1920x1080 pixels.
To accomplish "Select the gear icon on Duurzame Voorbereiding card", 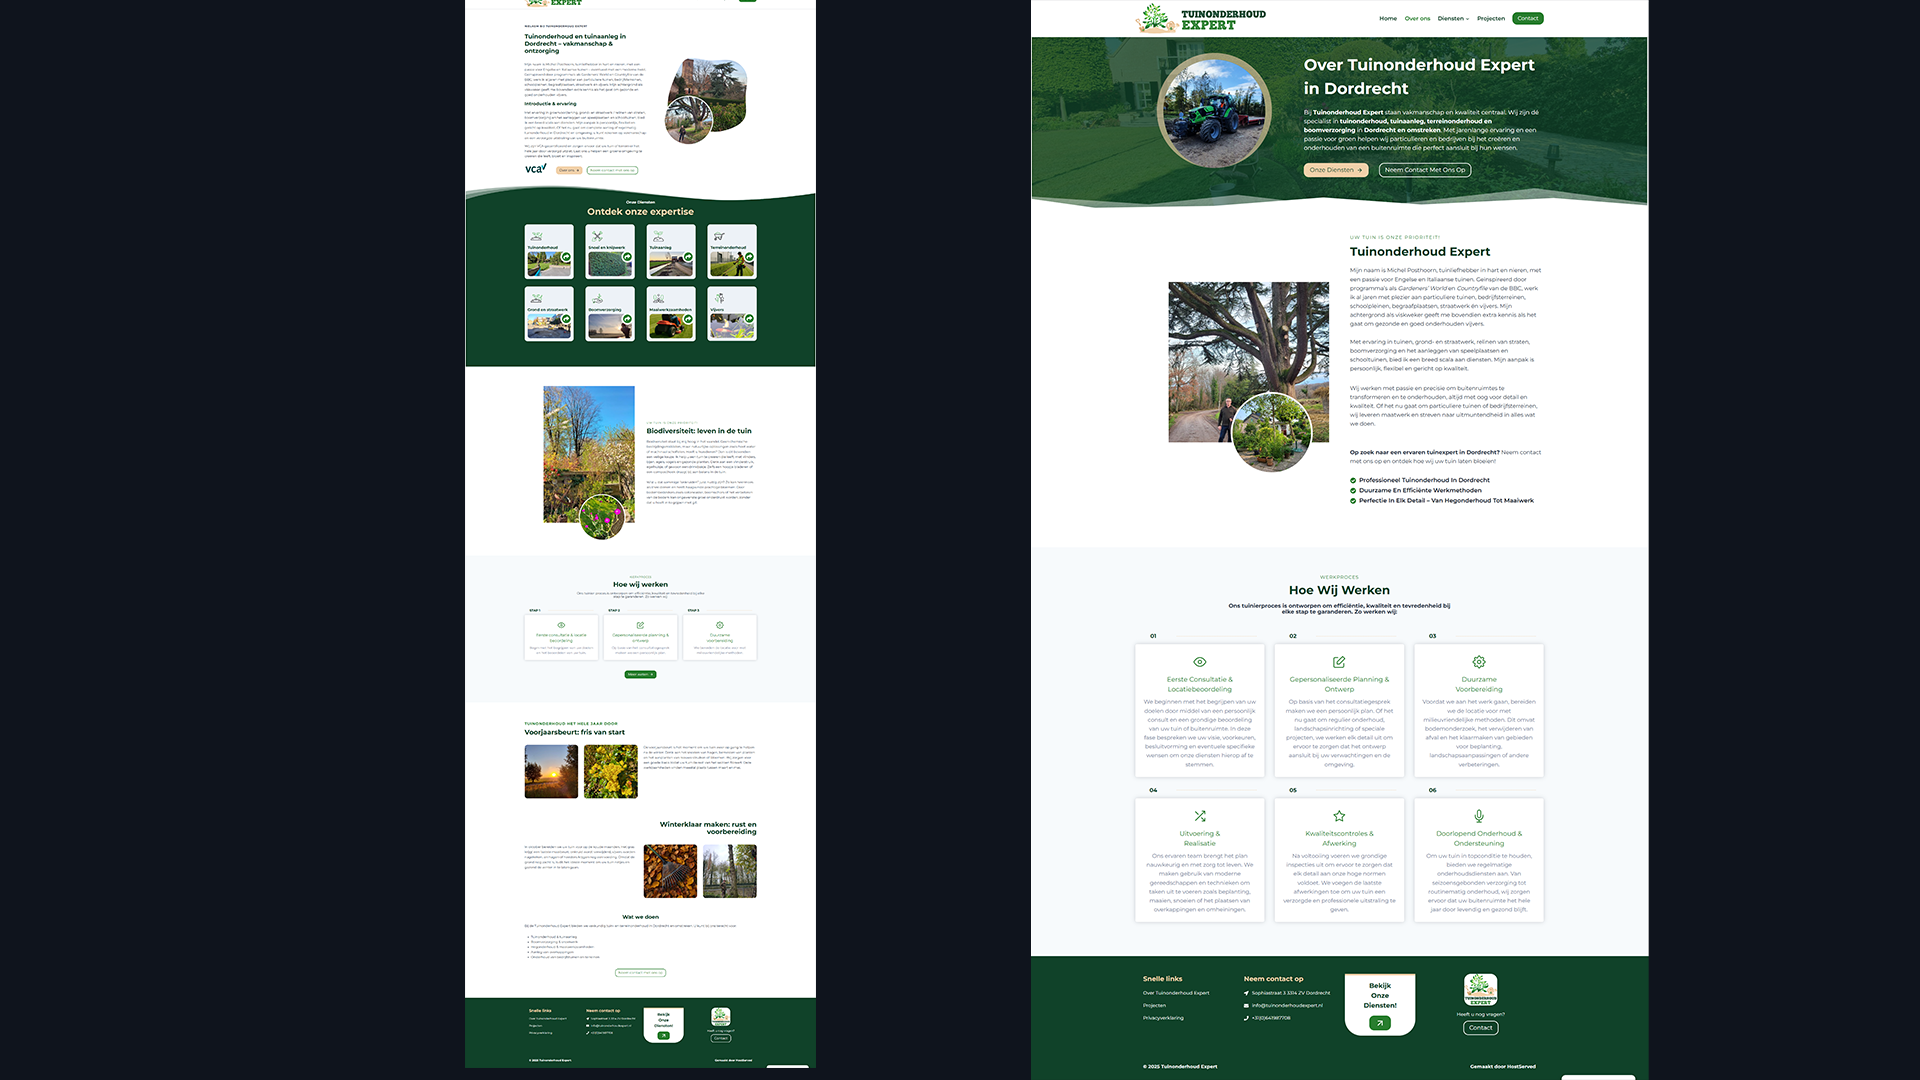I will coord(1479,662).
